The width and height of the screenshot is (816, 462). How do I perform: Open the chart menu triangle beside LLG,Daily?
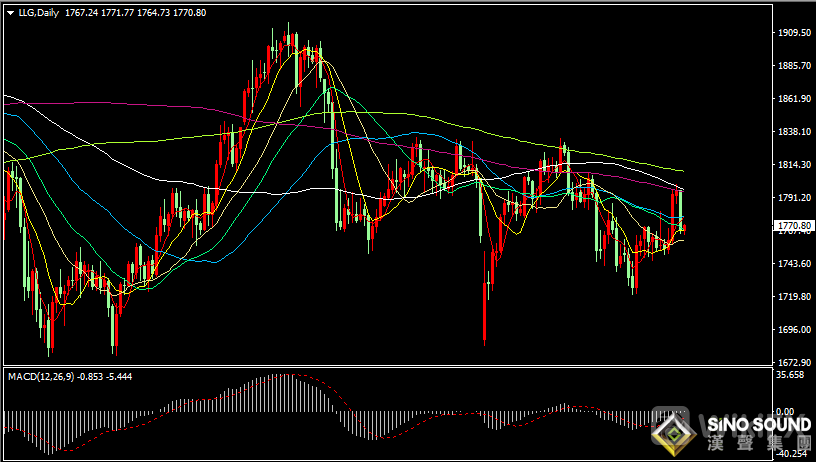(x=10, y=12)
